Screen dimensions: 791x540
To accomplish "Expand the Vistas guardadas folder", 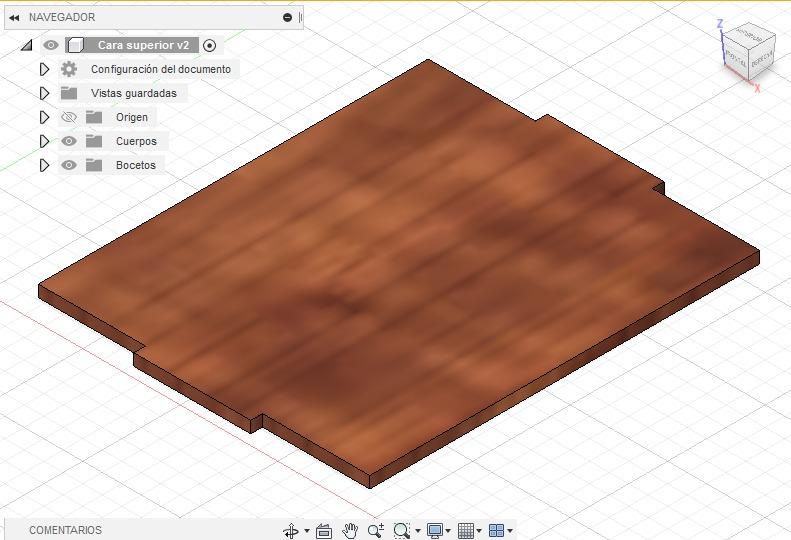I will tap(44, 93).
